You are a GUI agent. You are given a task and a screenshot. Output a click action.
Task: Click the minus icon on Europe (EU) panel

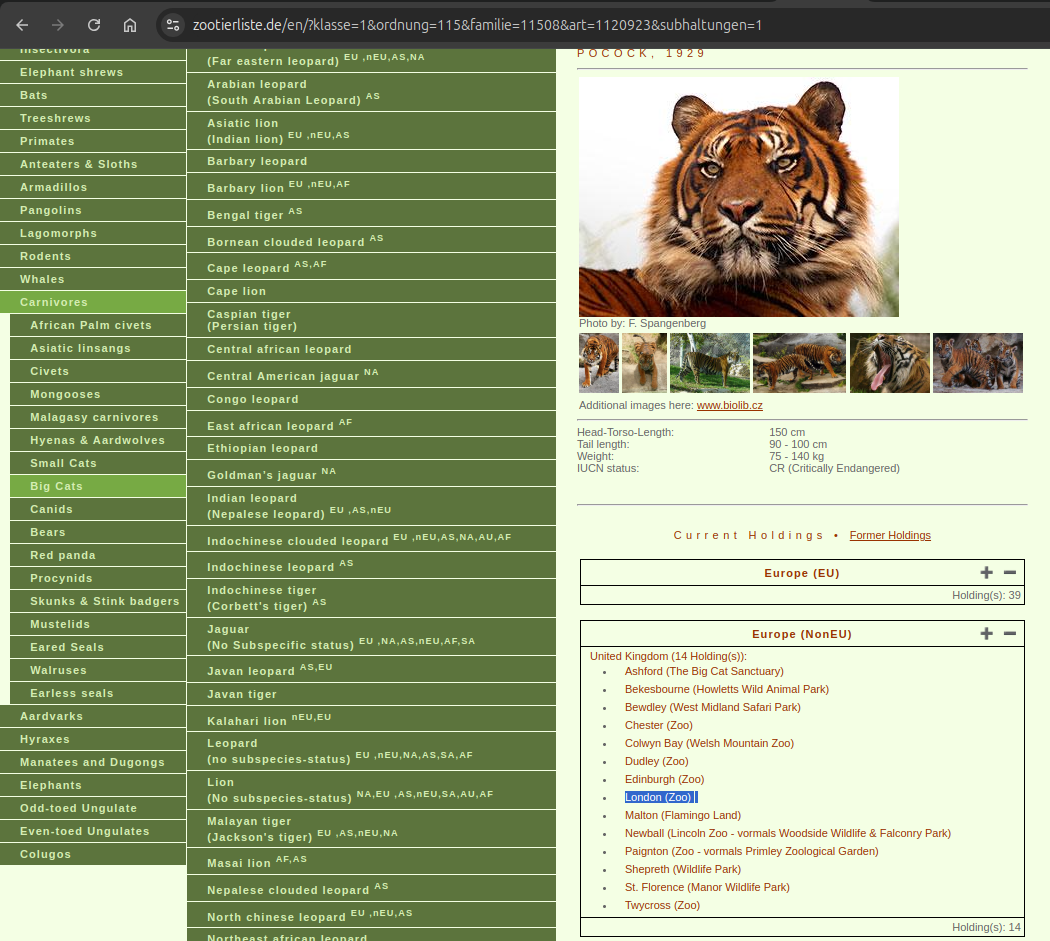[1010, 573]
